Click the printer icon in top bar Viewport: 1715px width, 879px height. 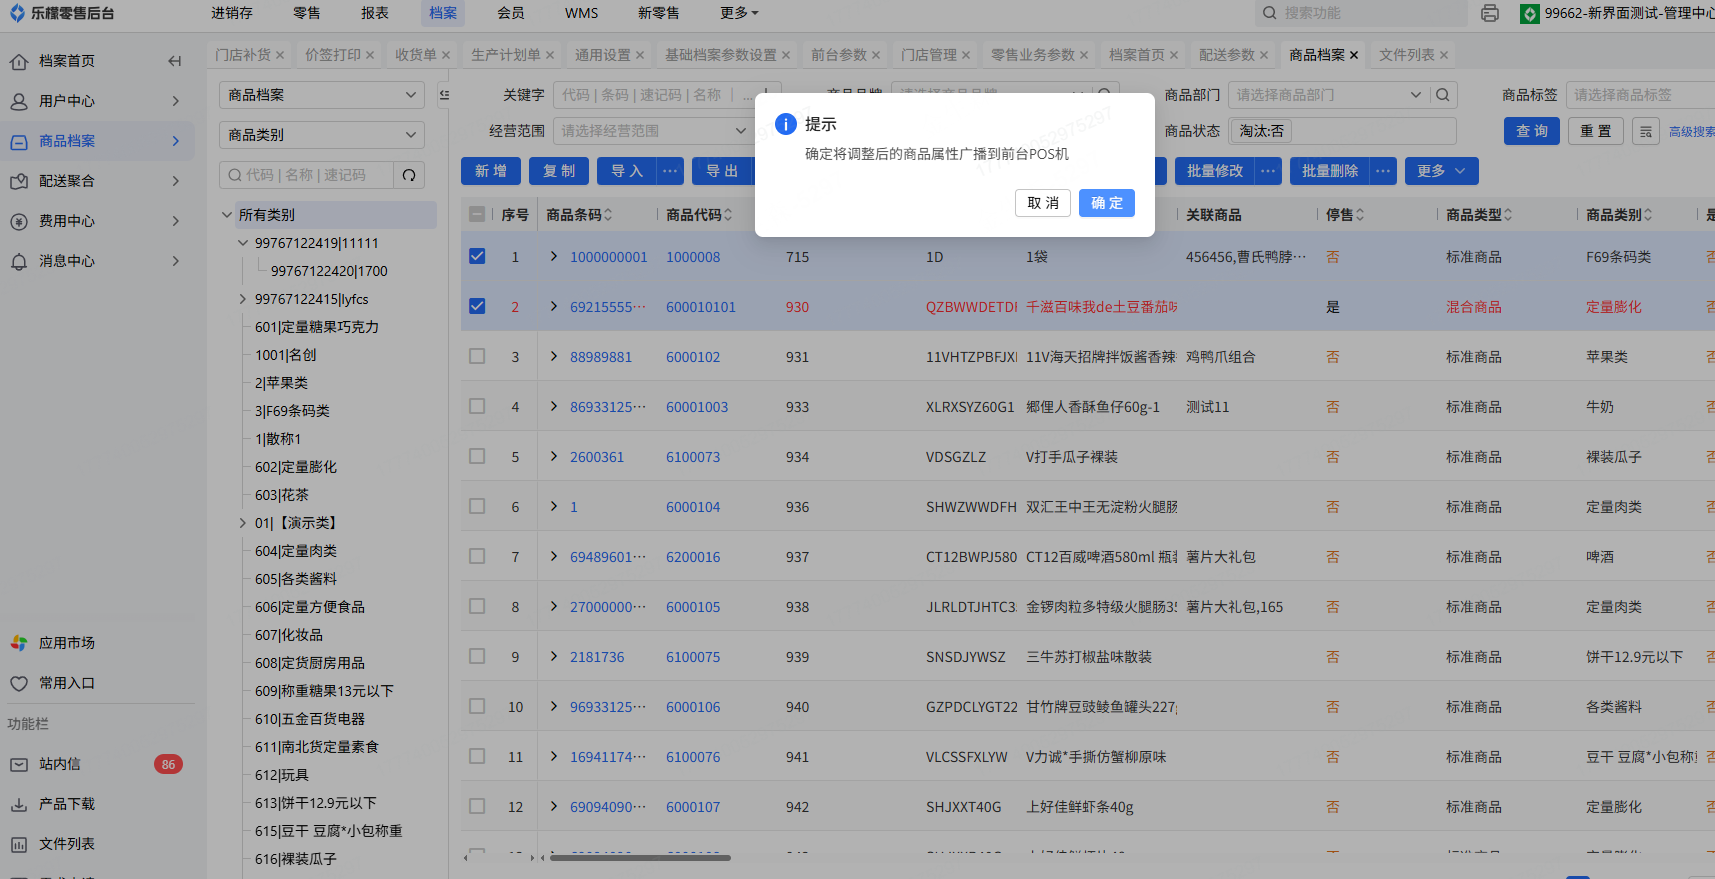pos(1490,13)
